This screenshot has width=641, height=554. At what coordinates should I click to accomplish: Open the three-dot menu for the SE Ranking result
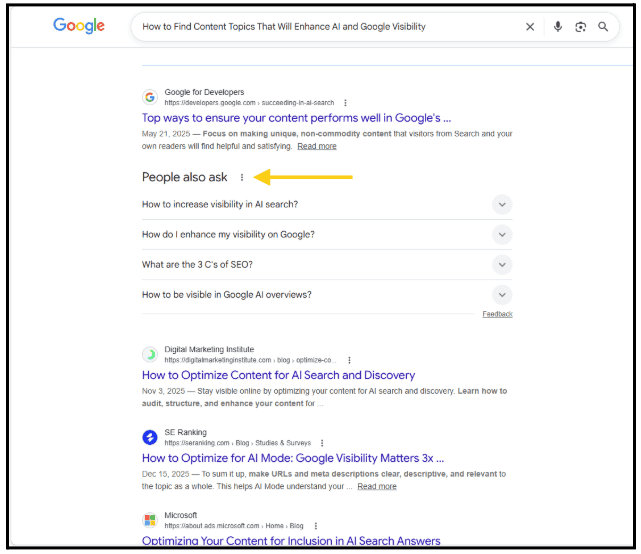tap(322, 443)
